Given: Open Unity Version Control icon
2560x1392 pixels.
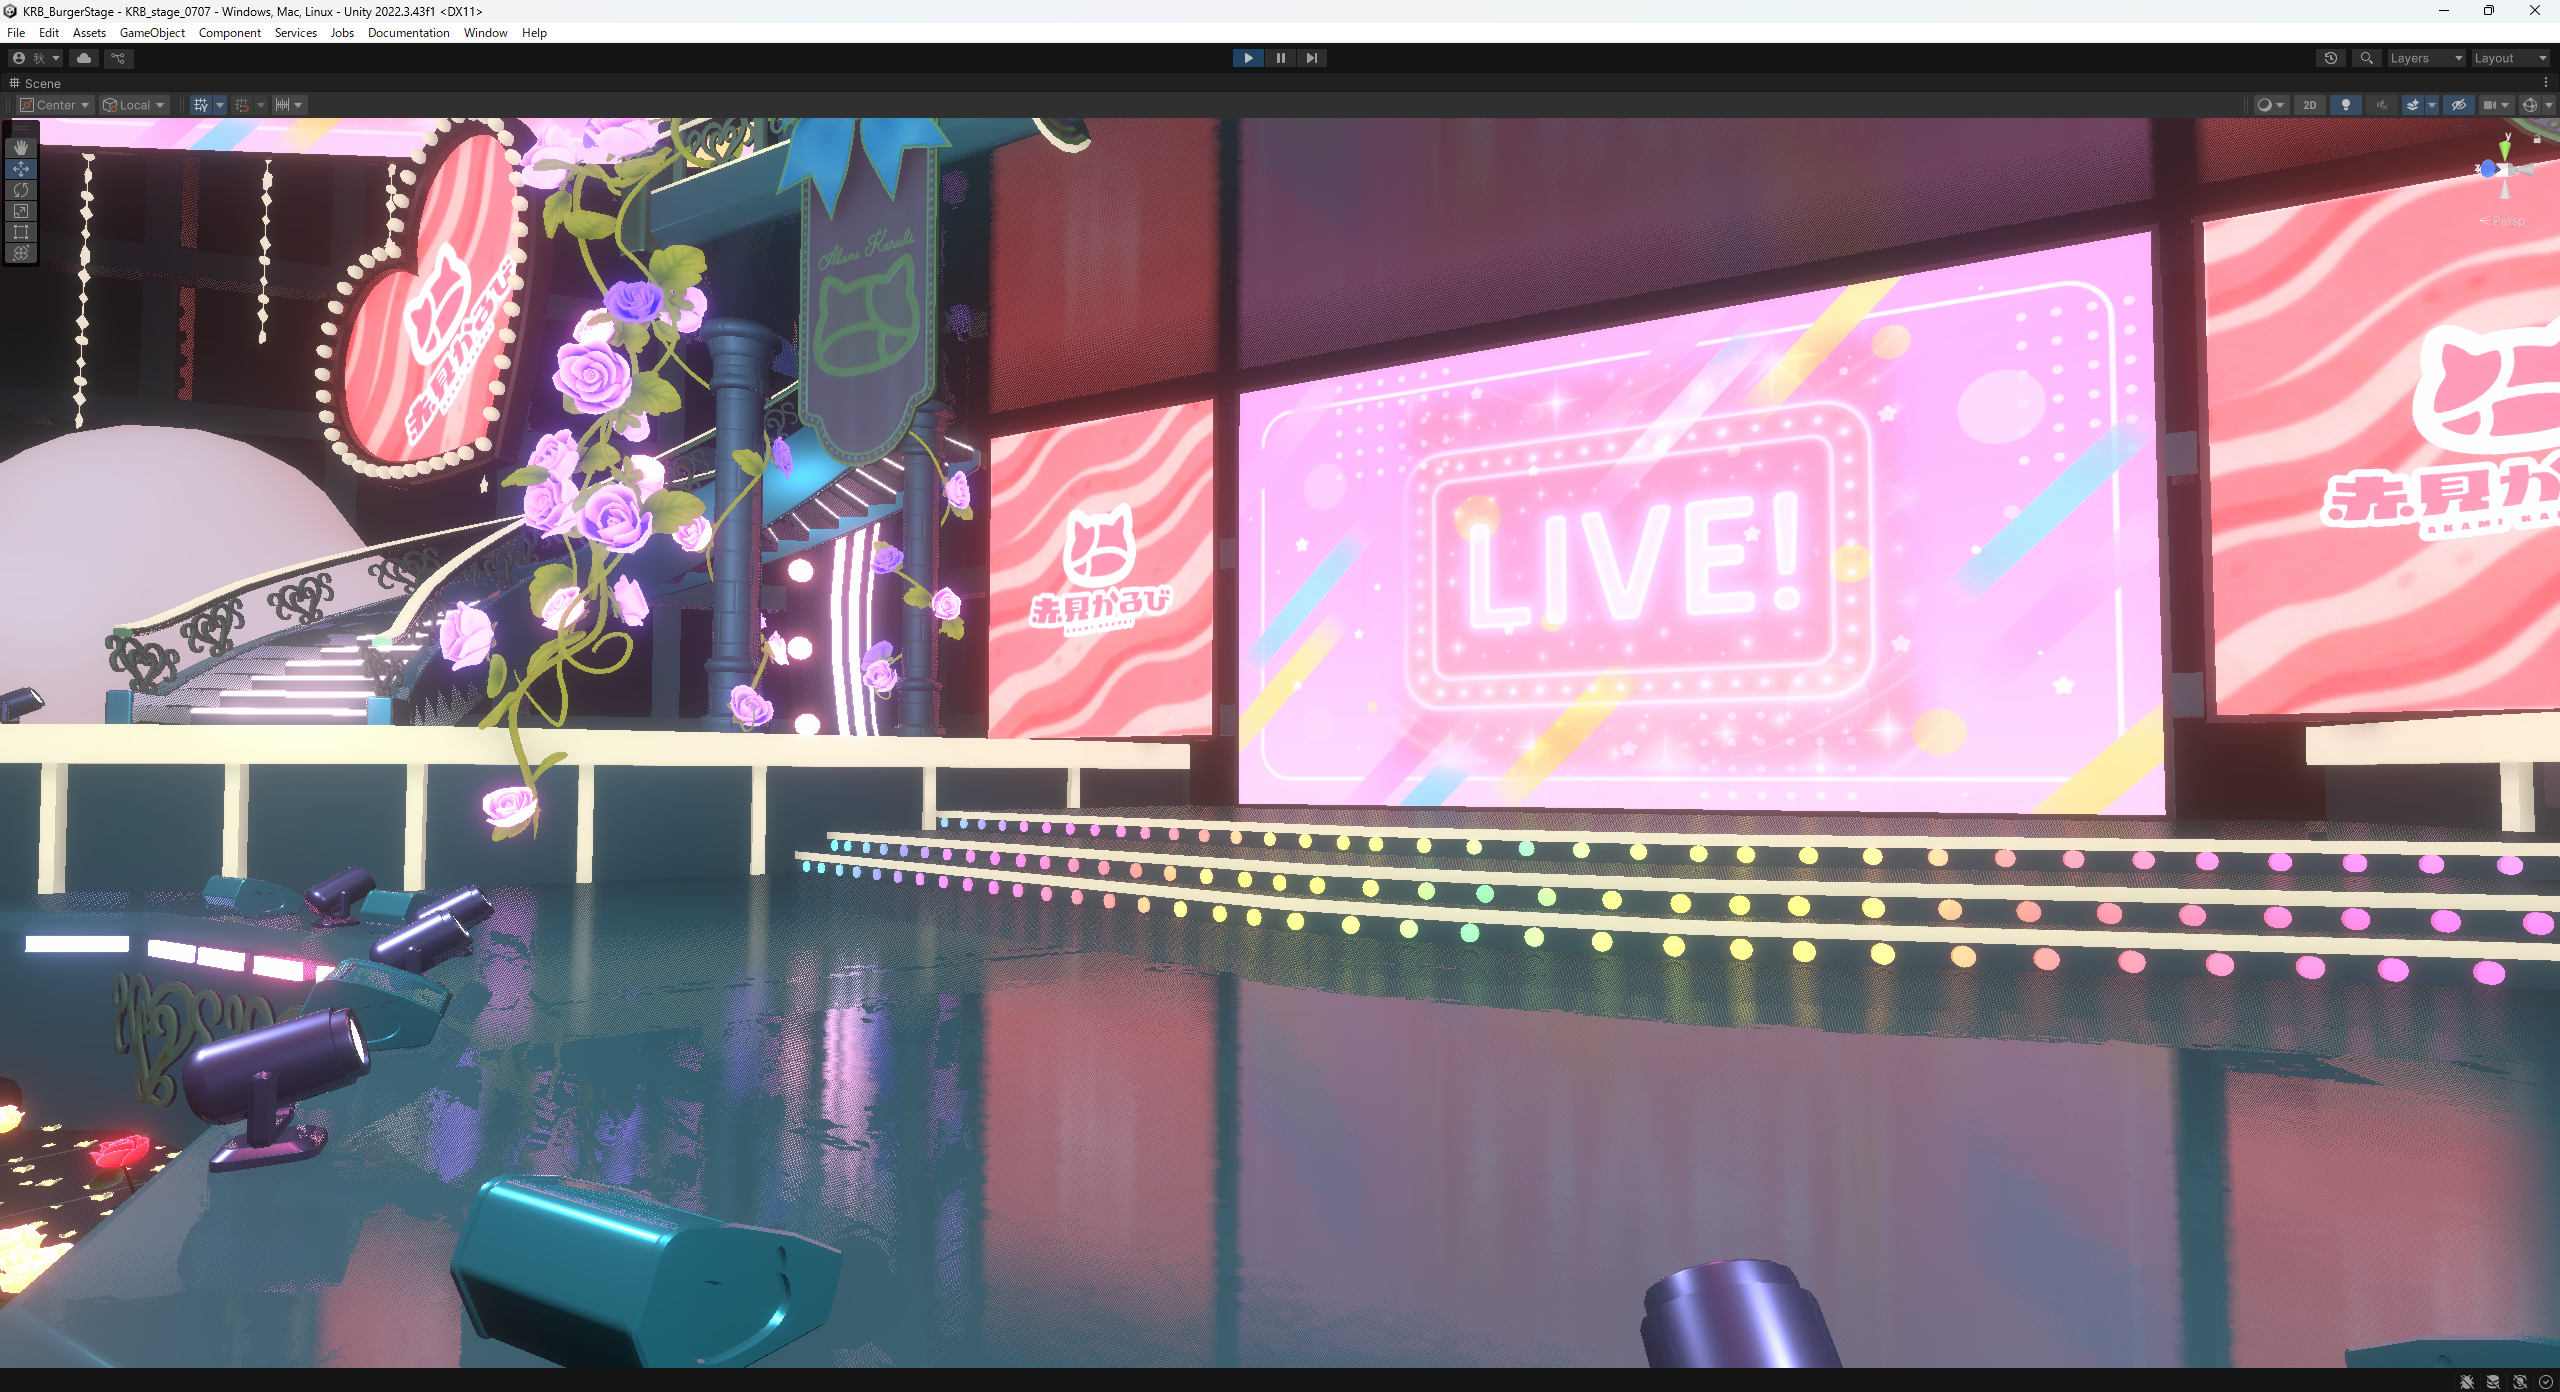Looking at the screenshot, I should coord(118,58).
